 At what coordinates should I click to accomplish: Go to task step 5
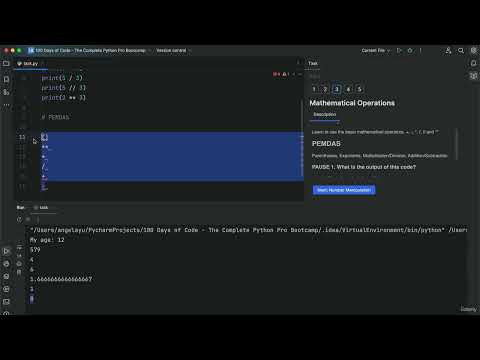click(359, 89)
